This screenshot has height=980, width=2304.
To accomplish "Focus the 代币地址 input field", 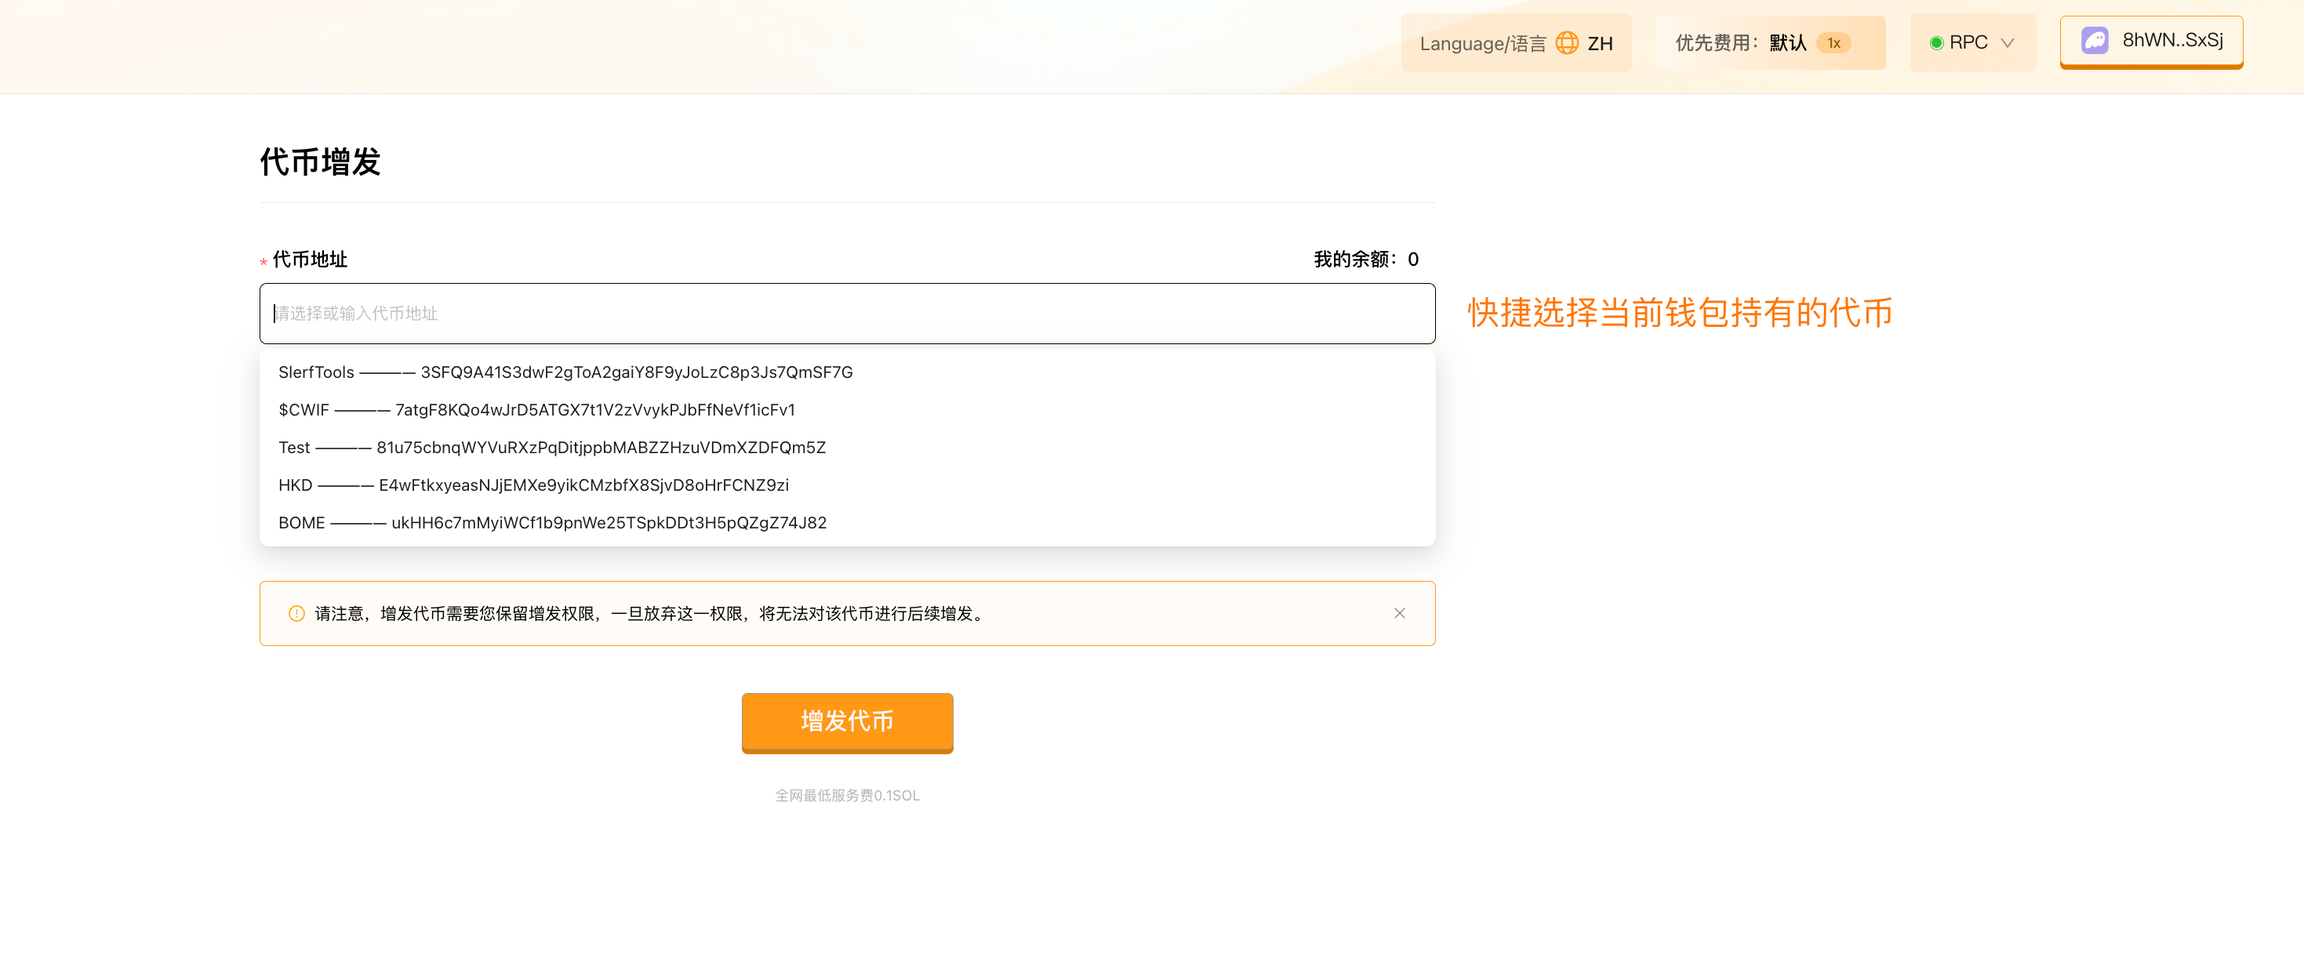I will coord(847,313).
